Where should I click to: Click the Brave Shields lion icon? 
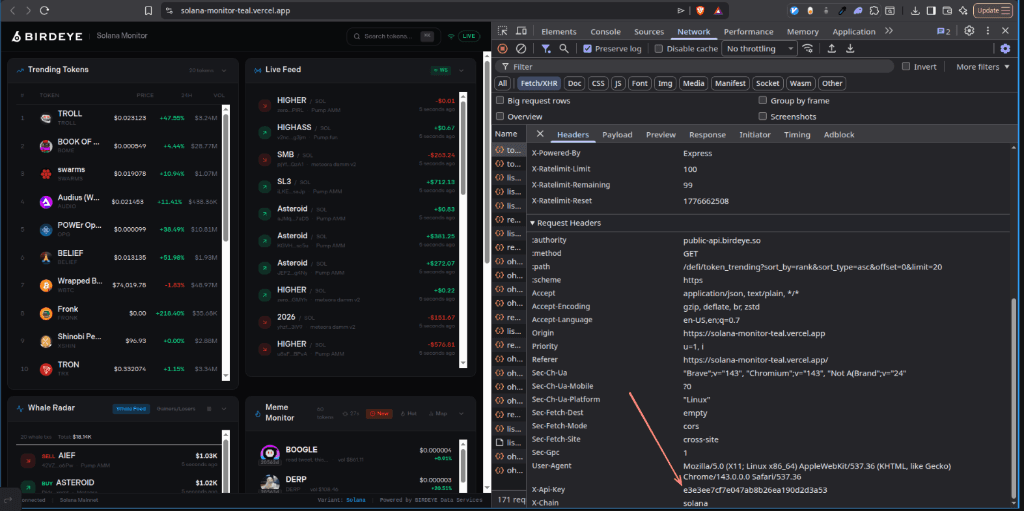pyautogui.click(x=699, y=10)
